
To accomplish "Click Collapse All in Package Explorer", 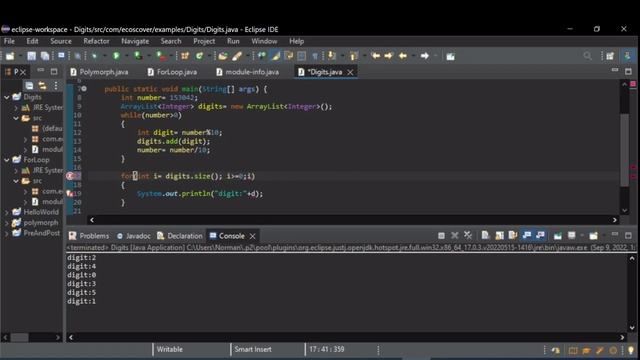I will coord(29,85).
